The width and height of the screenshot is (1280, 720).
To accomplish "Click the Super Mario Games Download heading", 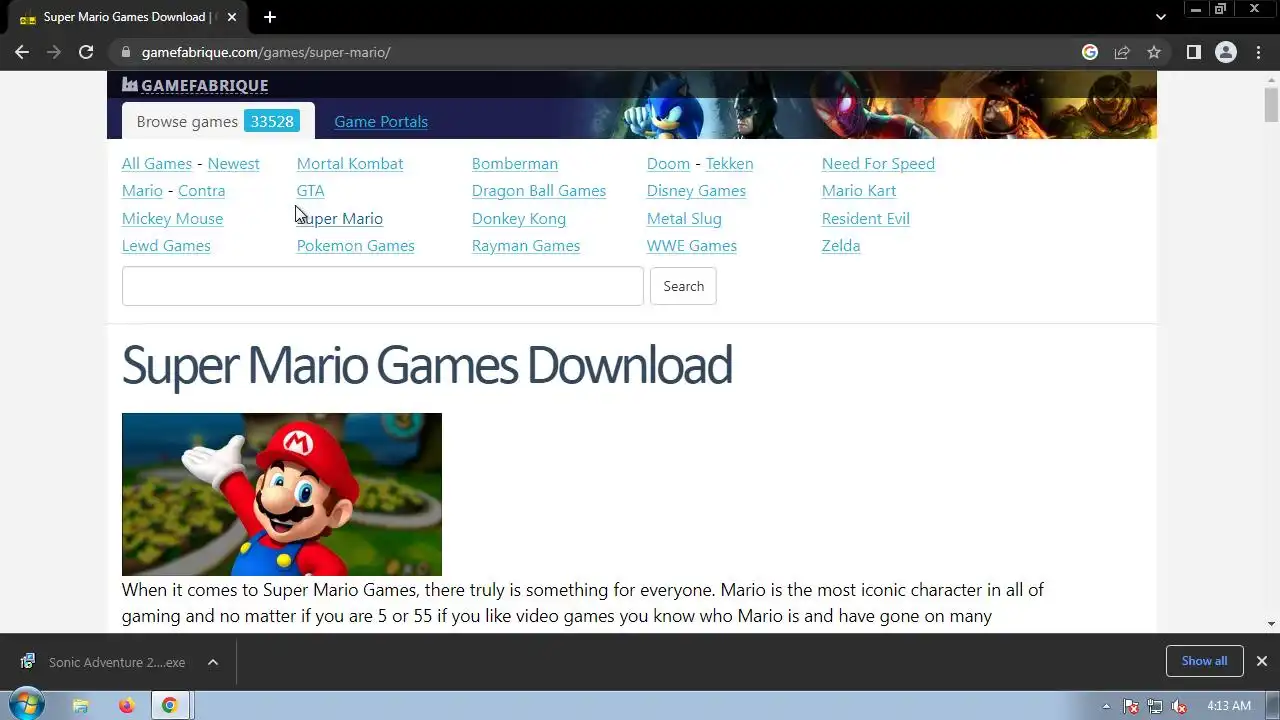I will 427,365.
